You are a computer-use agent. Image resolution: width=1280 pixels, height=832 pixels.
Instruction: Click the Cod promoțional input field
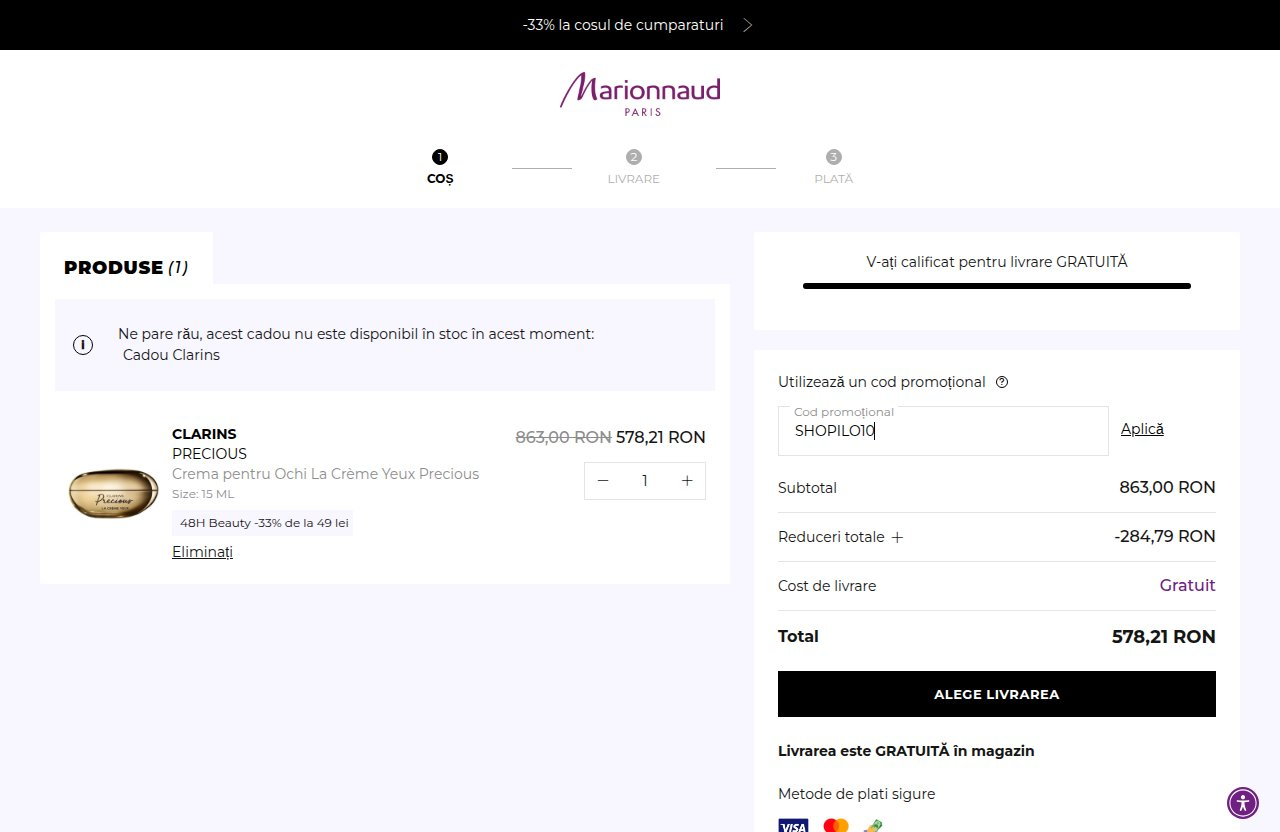tap(943, 431)
